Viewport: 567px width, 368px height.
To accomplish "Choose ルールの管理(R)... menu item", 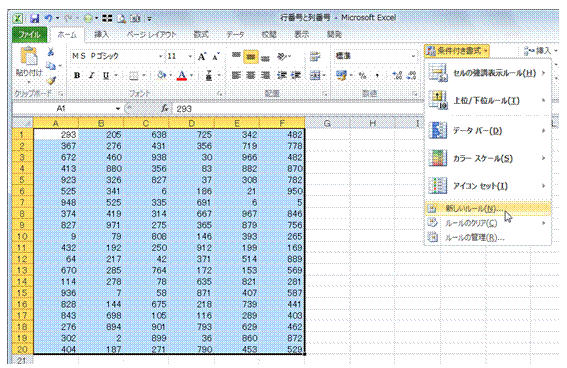I will [x=488, y=238].
